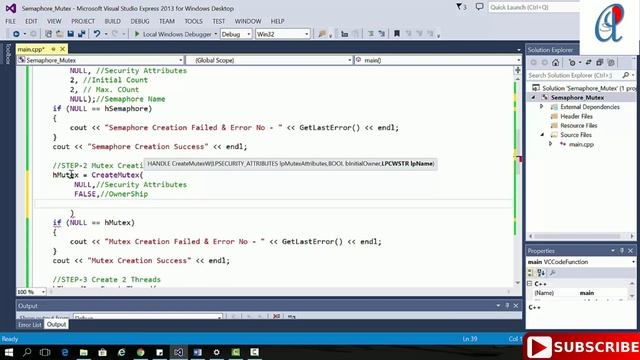Screen dimensions: 640x360
Task: Select Header Files in Solution Explorer
Action: [576, 116]
